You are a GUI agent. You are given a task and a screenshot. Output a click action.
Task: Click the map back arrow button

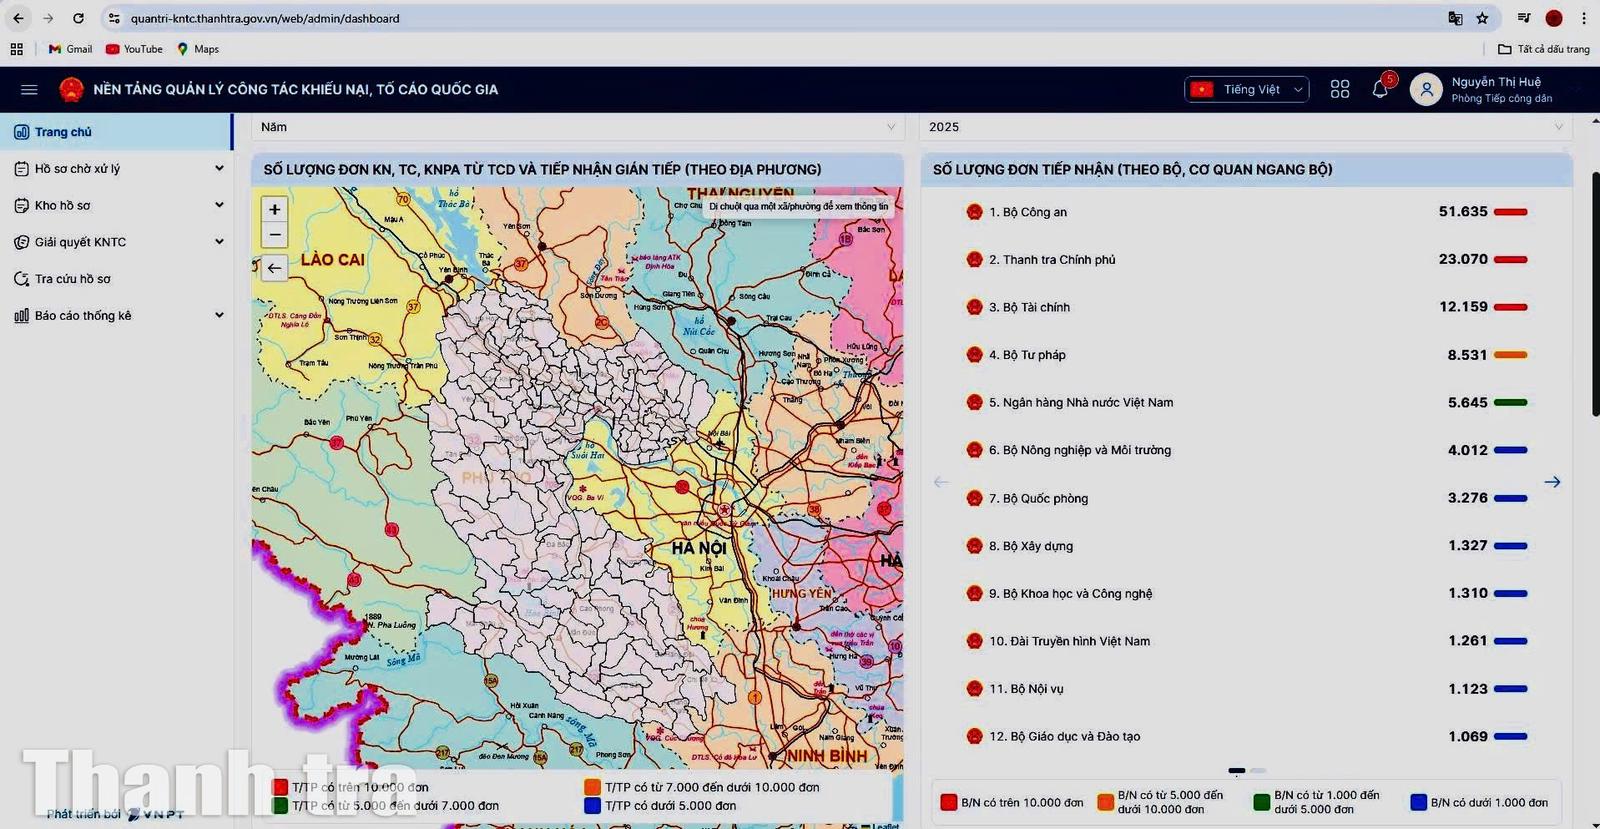point(275,268)
